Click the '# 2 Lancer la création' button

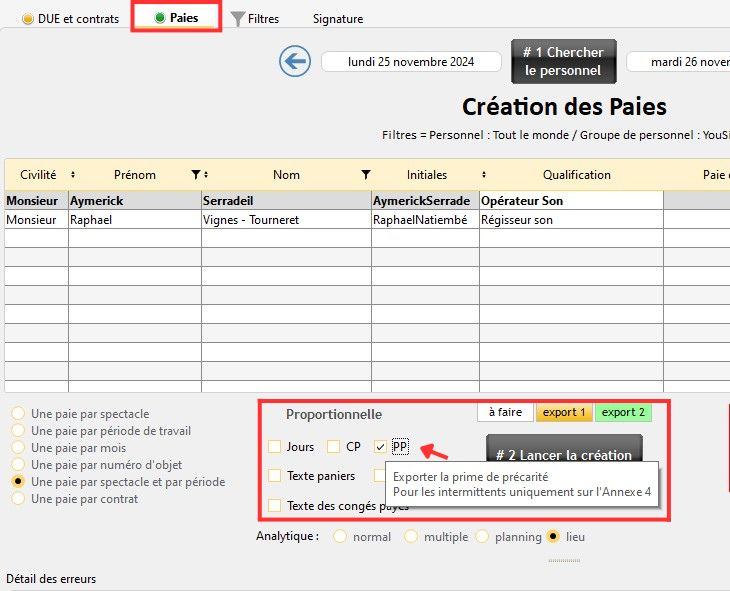(x=563, y=453)
